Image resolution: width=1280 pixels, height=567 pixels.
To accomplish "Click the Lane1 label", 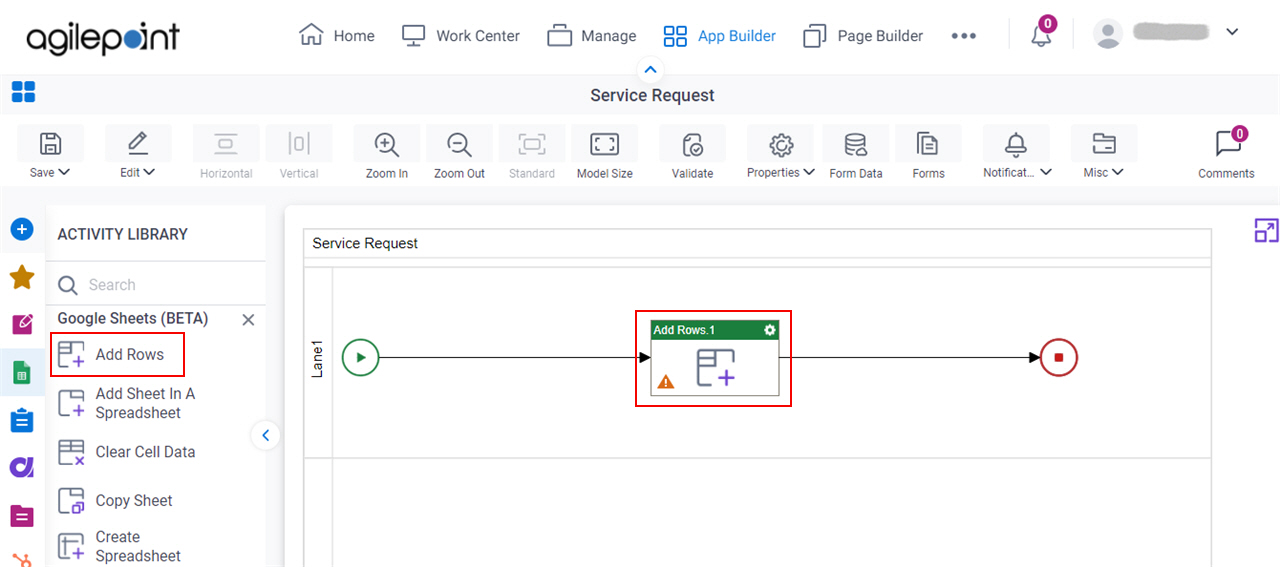I will 318,358.
